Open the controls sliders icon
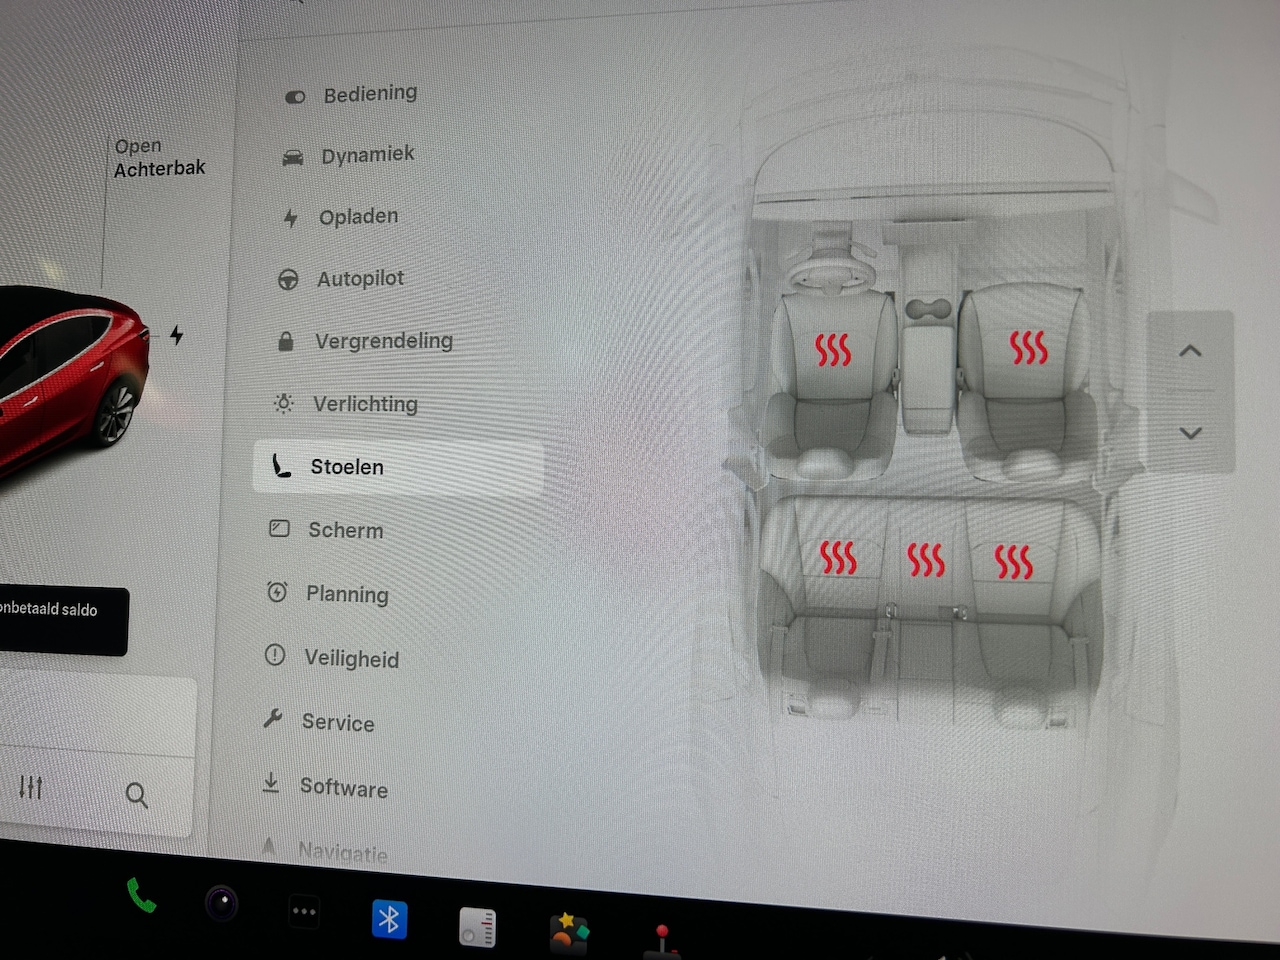 (x=31, y=787)
